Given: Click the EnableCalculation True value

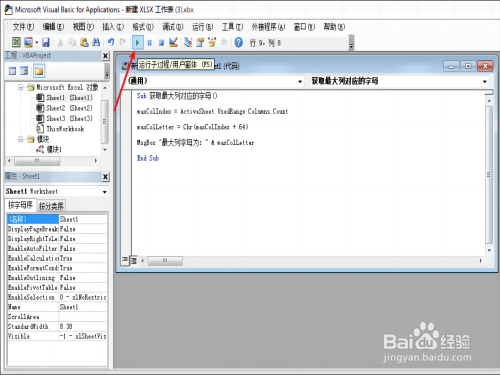Looking at the screenshot, I should (x=83, y=258).
